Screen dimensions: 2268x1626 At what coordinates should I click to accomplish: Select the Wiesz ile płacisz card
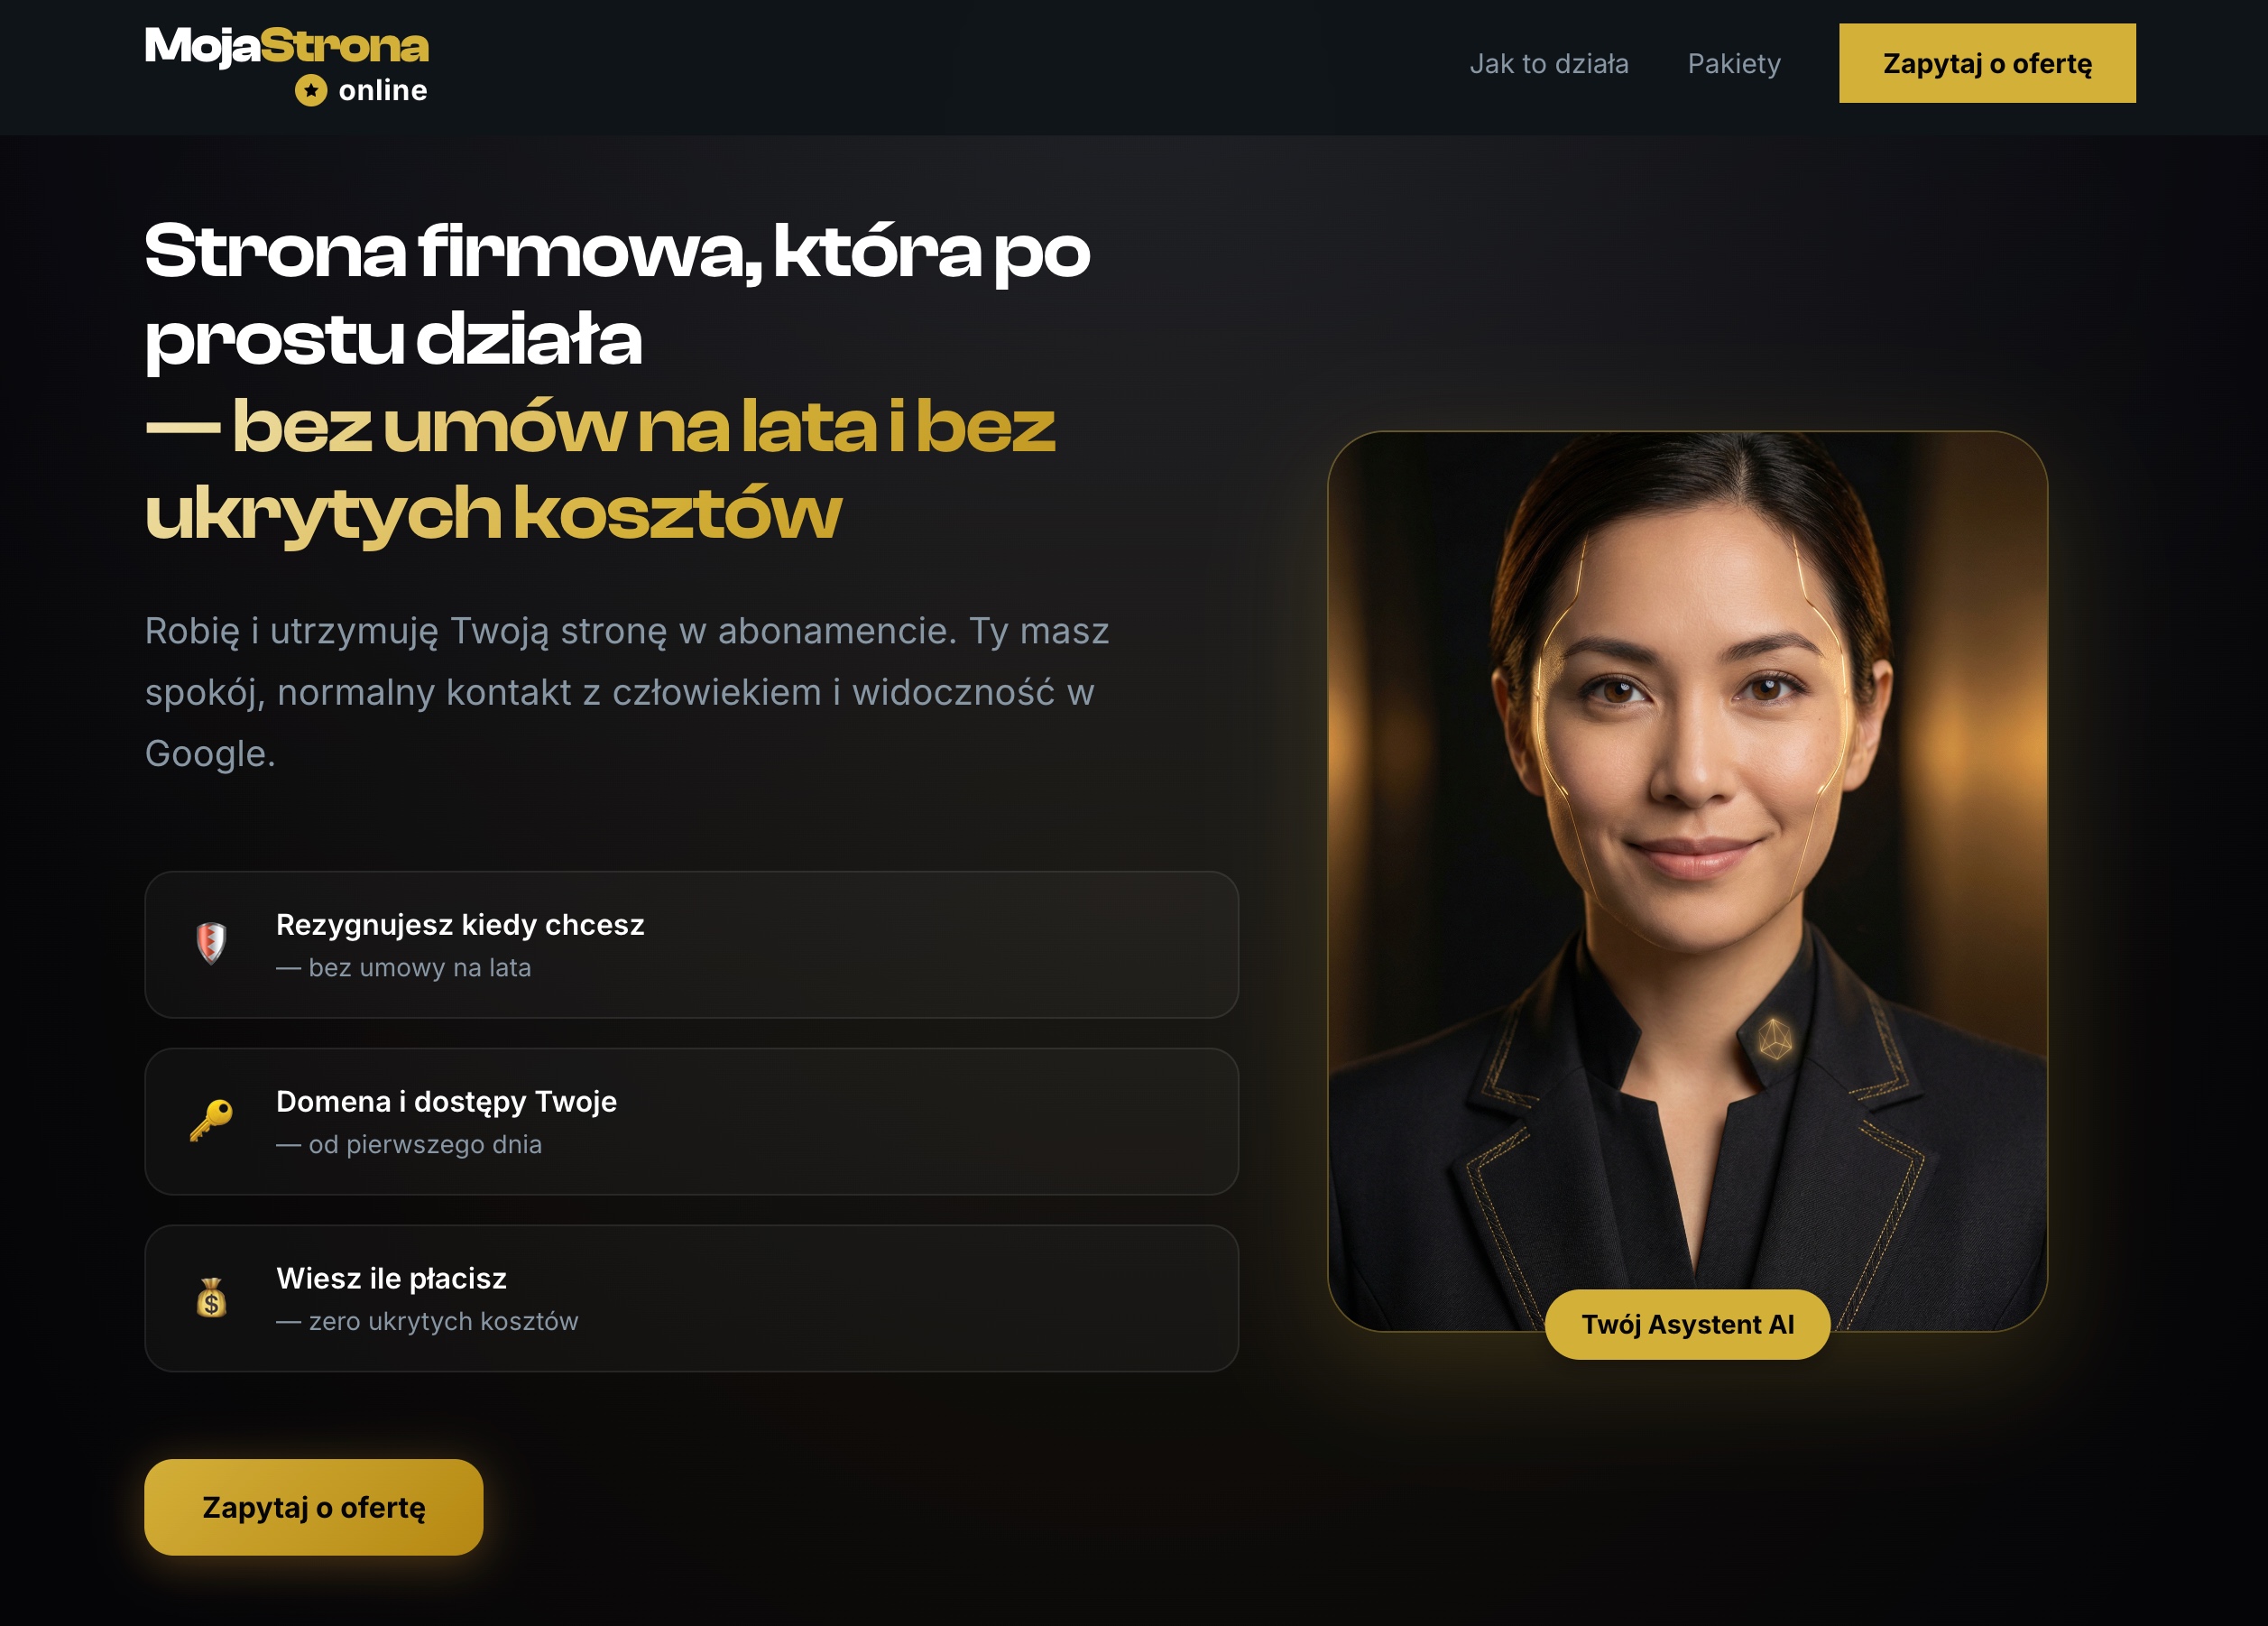click(x=692, y=1298)
